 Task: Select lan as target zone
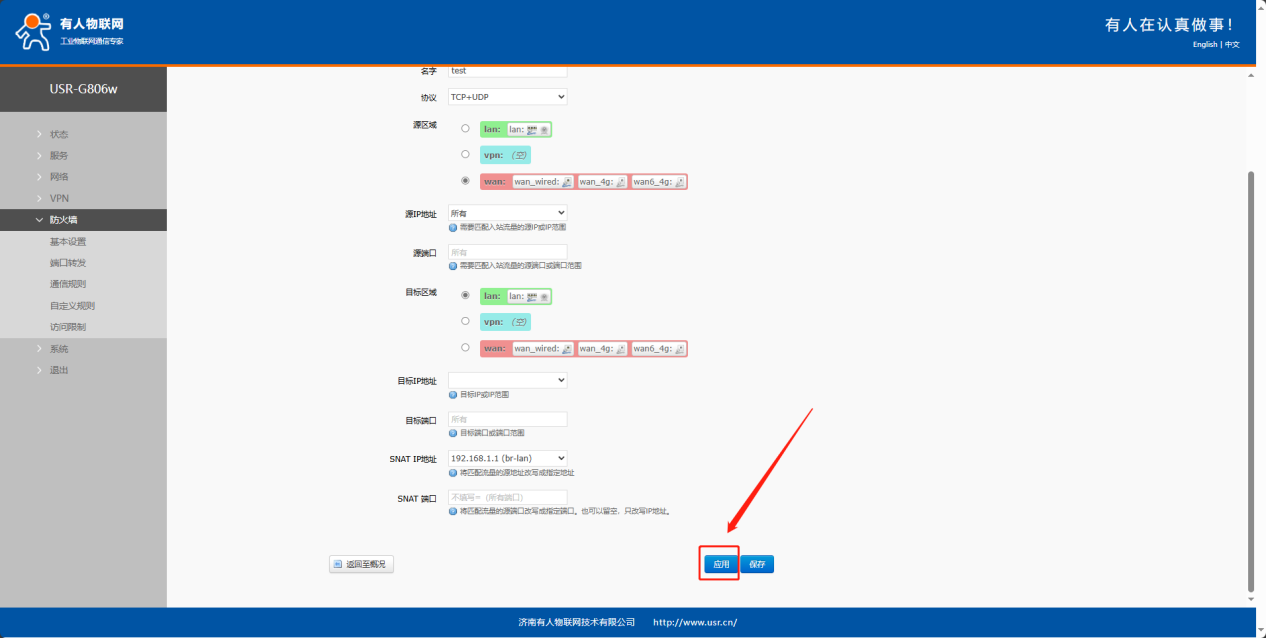point(465,295)
